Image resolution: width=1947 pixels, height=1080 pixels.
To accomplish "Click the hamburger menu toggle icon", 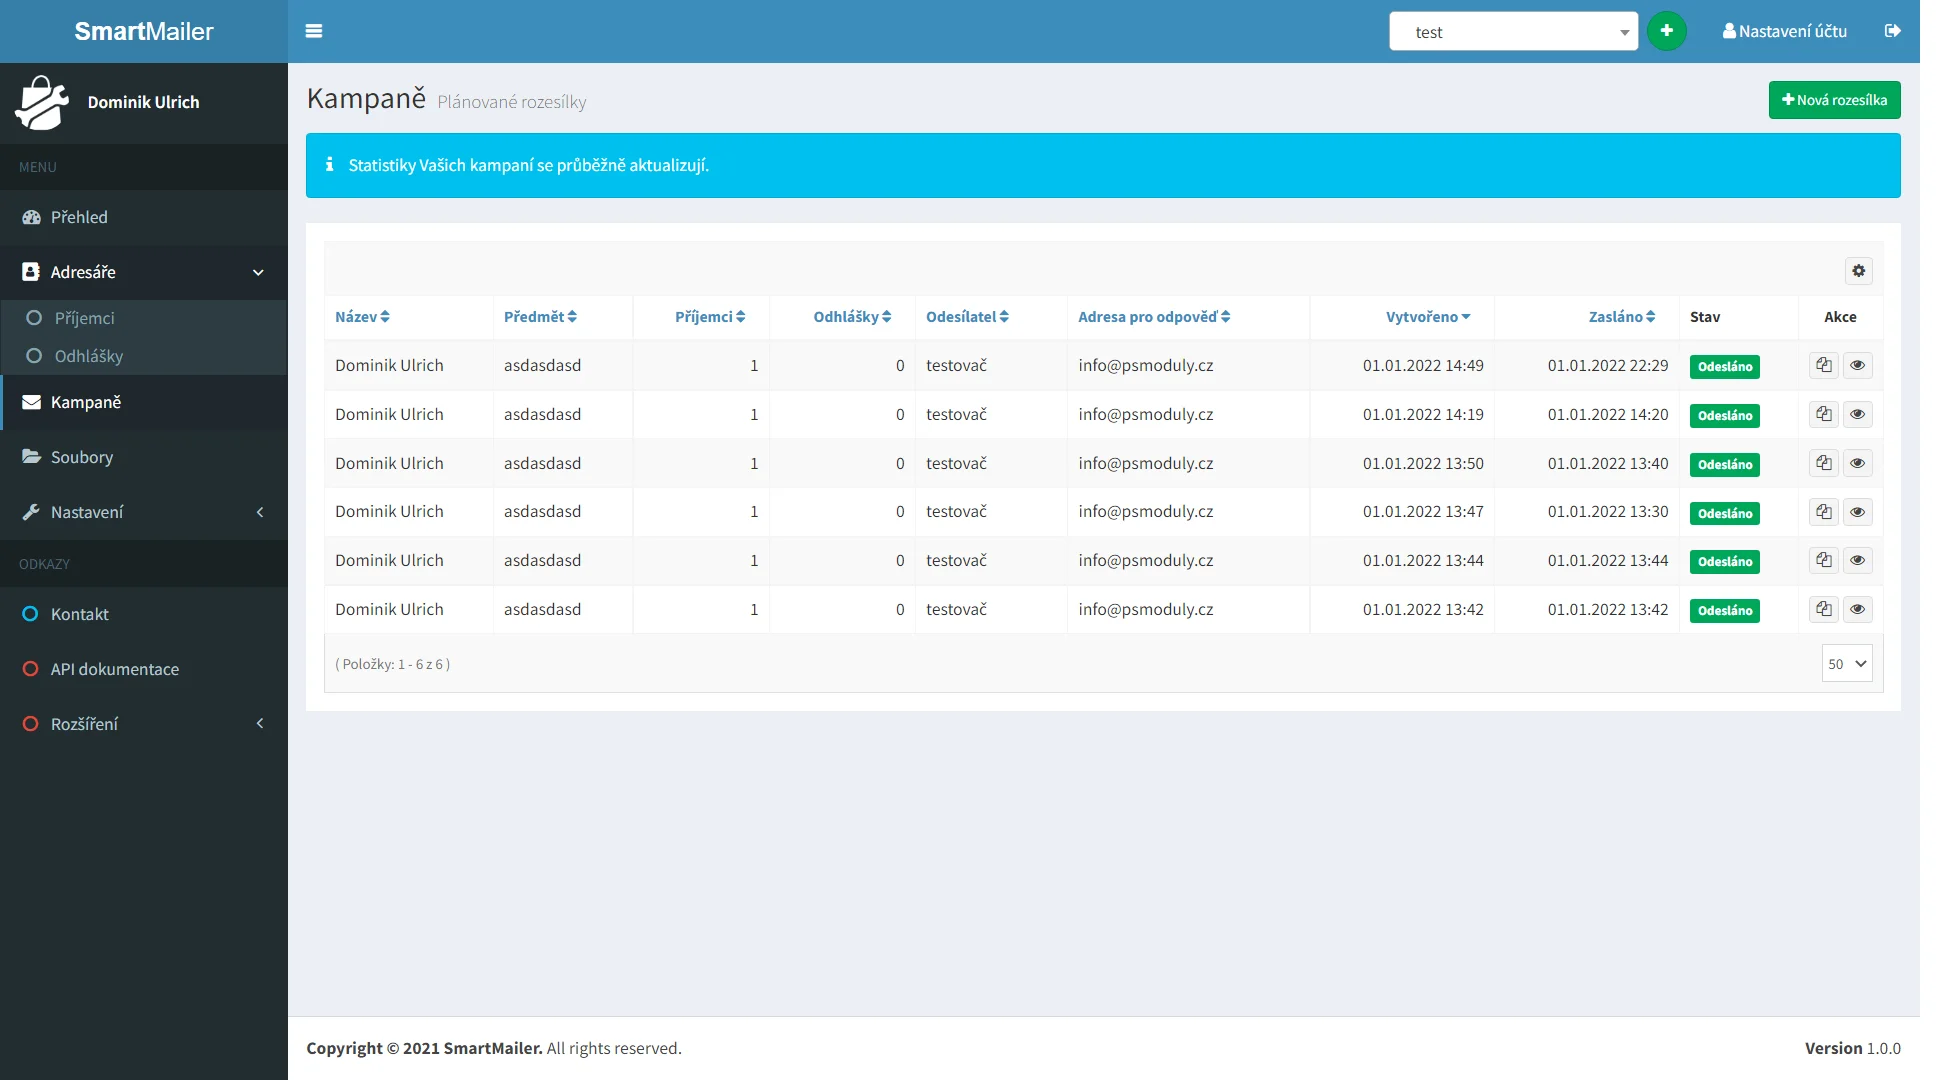I will 314,31.
